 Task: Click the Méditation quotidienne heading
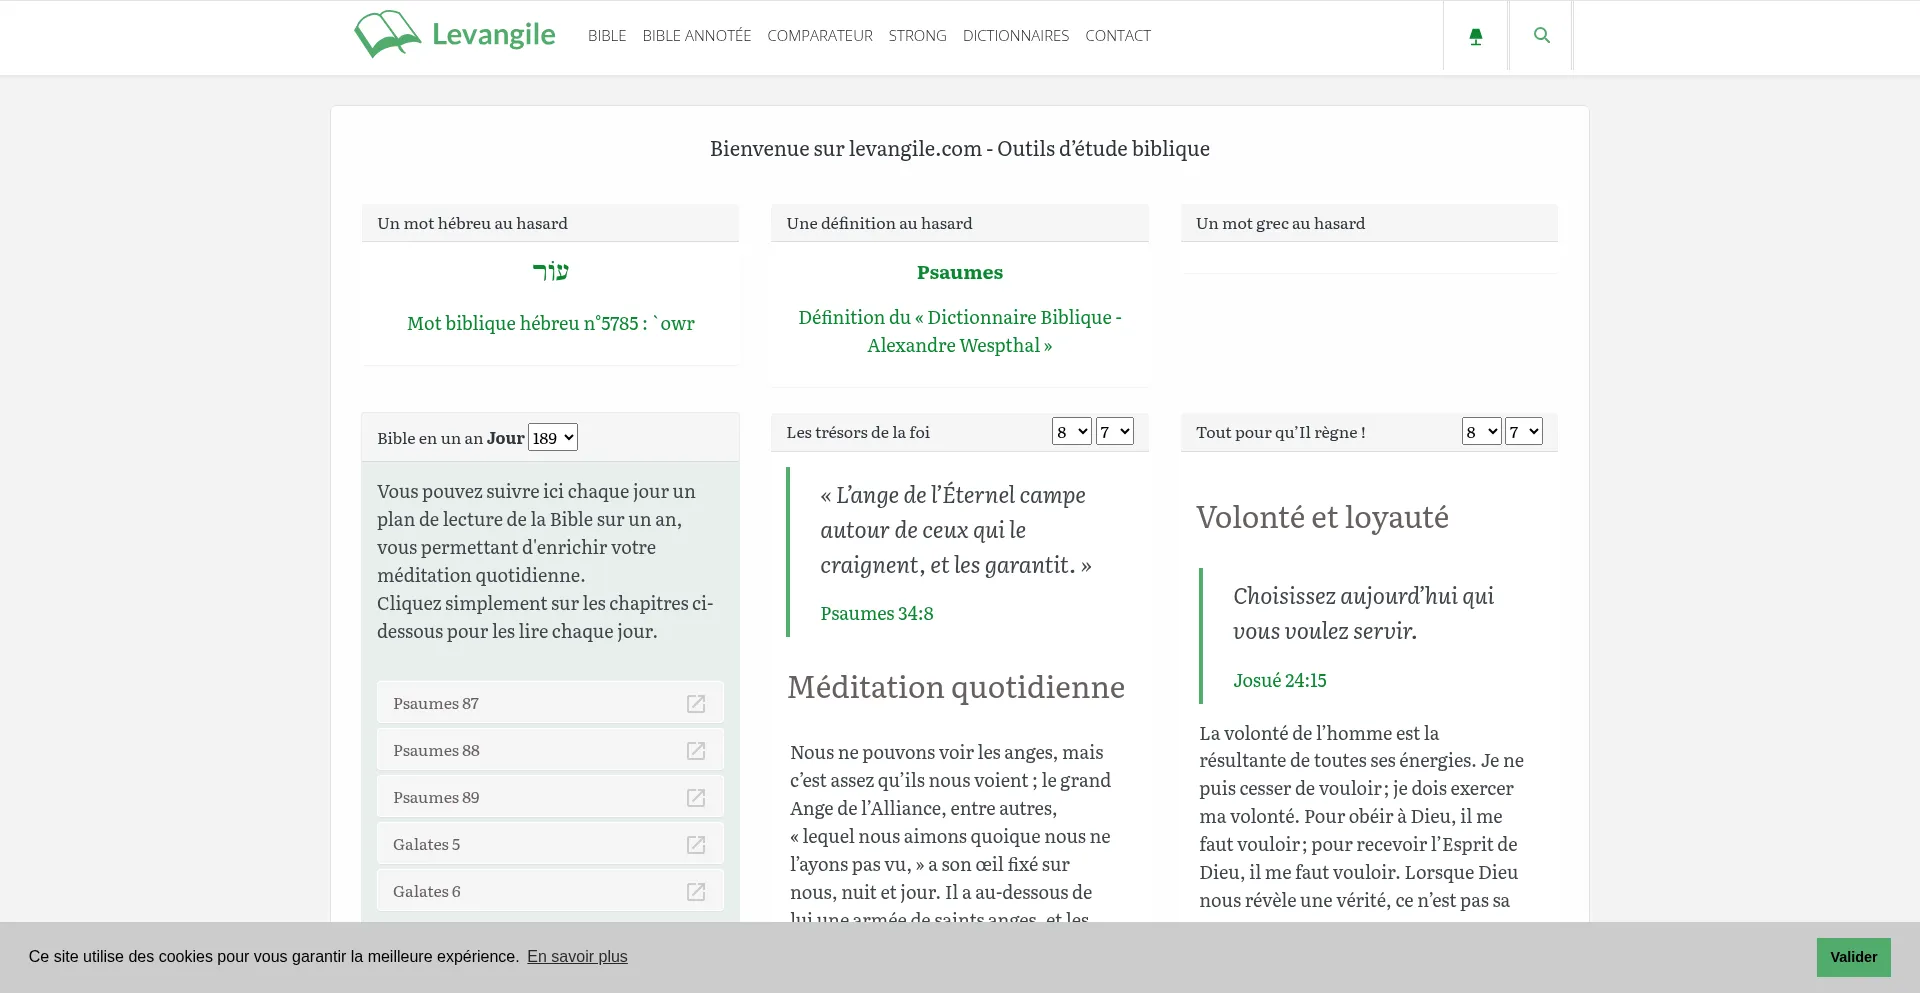point(956,687)
